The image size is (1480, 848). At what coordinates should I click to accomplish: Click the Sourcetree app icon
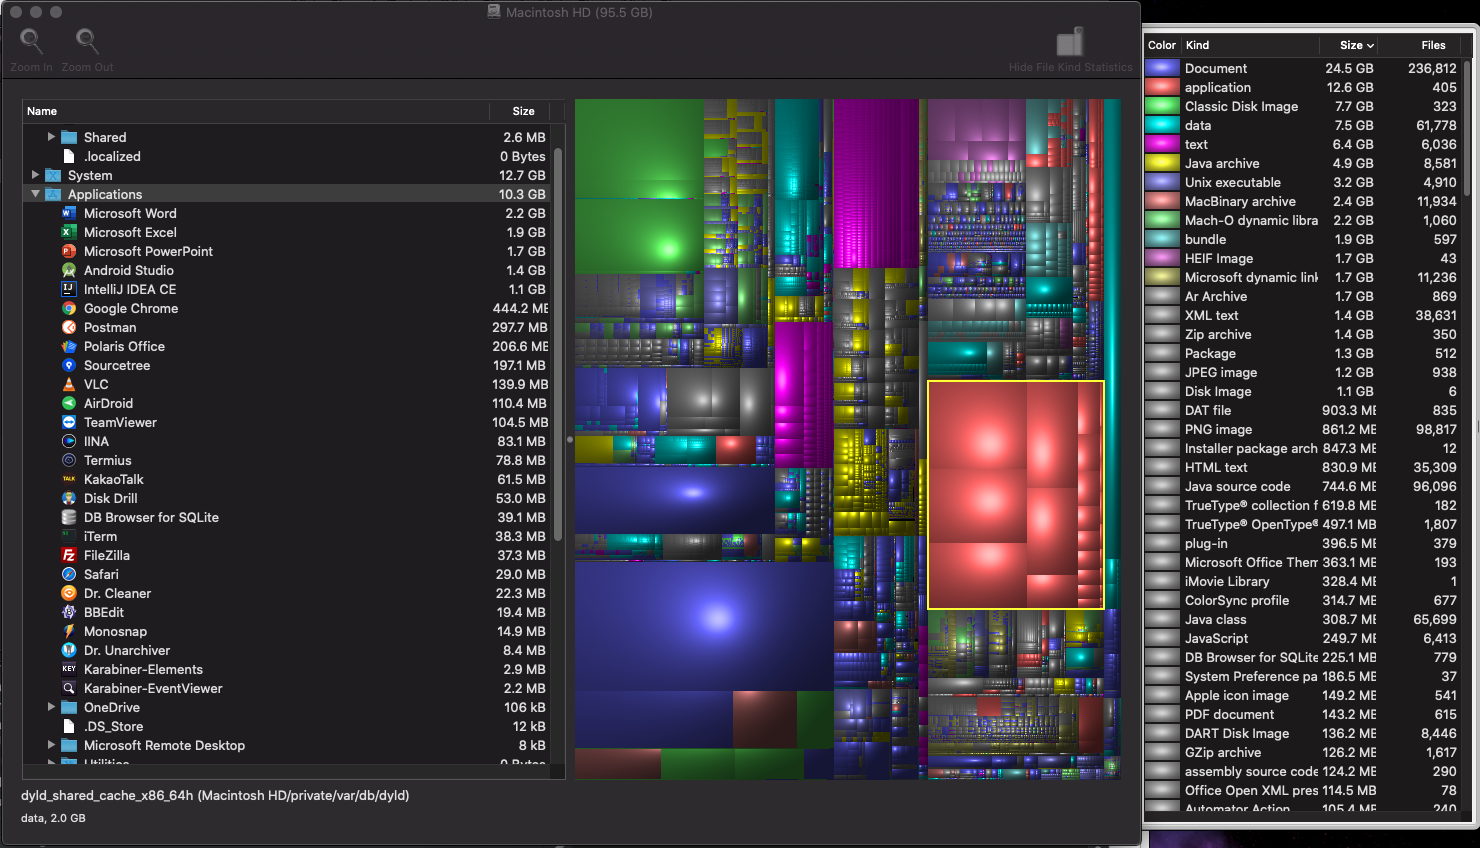point(69,365)
